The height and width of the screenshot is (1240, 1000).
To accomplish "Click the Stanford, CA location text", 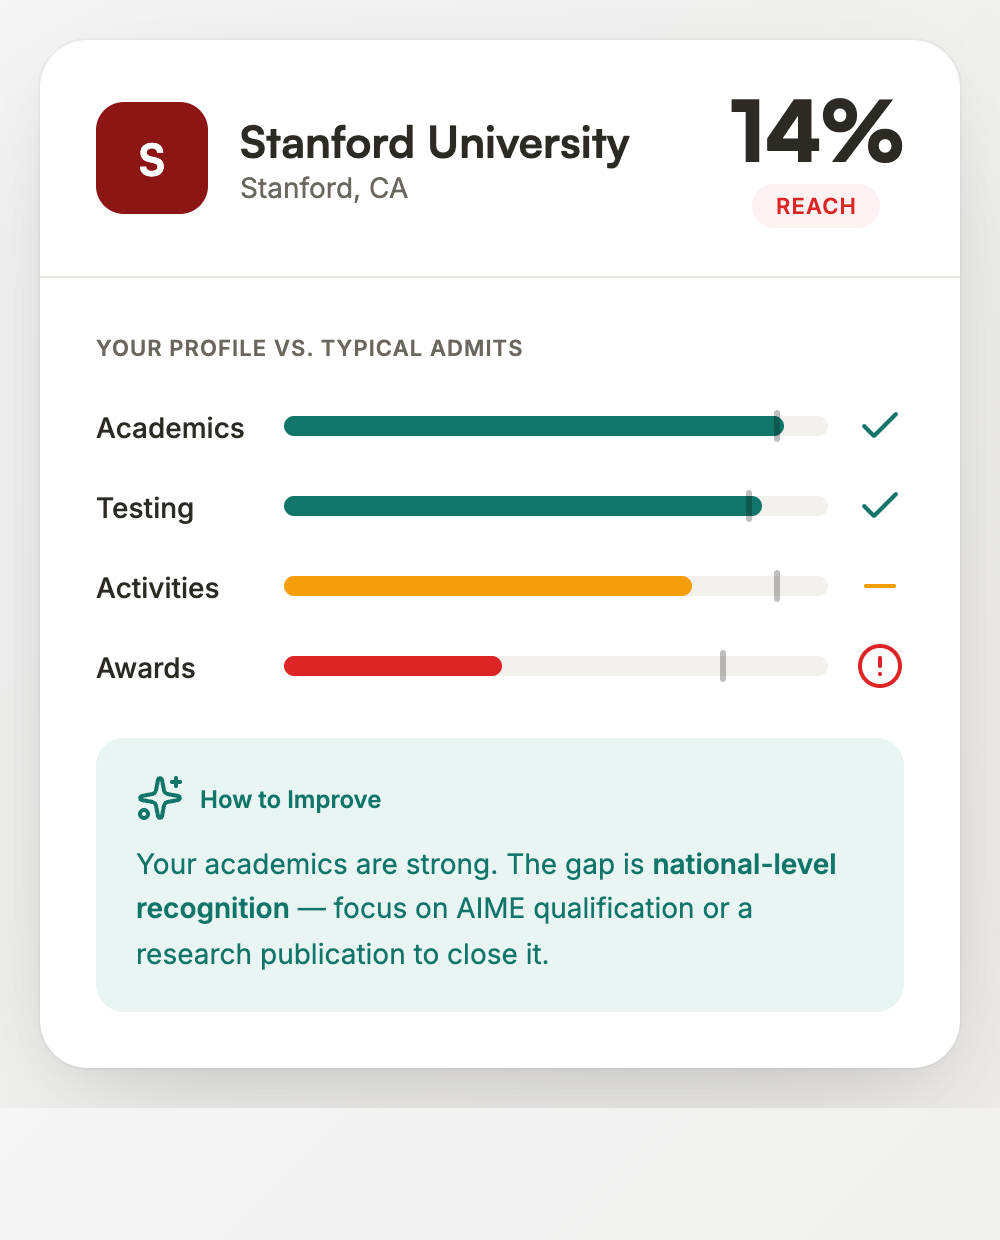I will coord(324,188).
